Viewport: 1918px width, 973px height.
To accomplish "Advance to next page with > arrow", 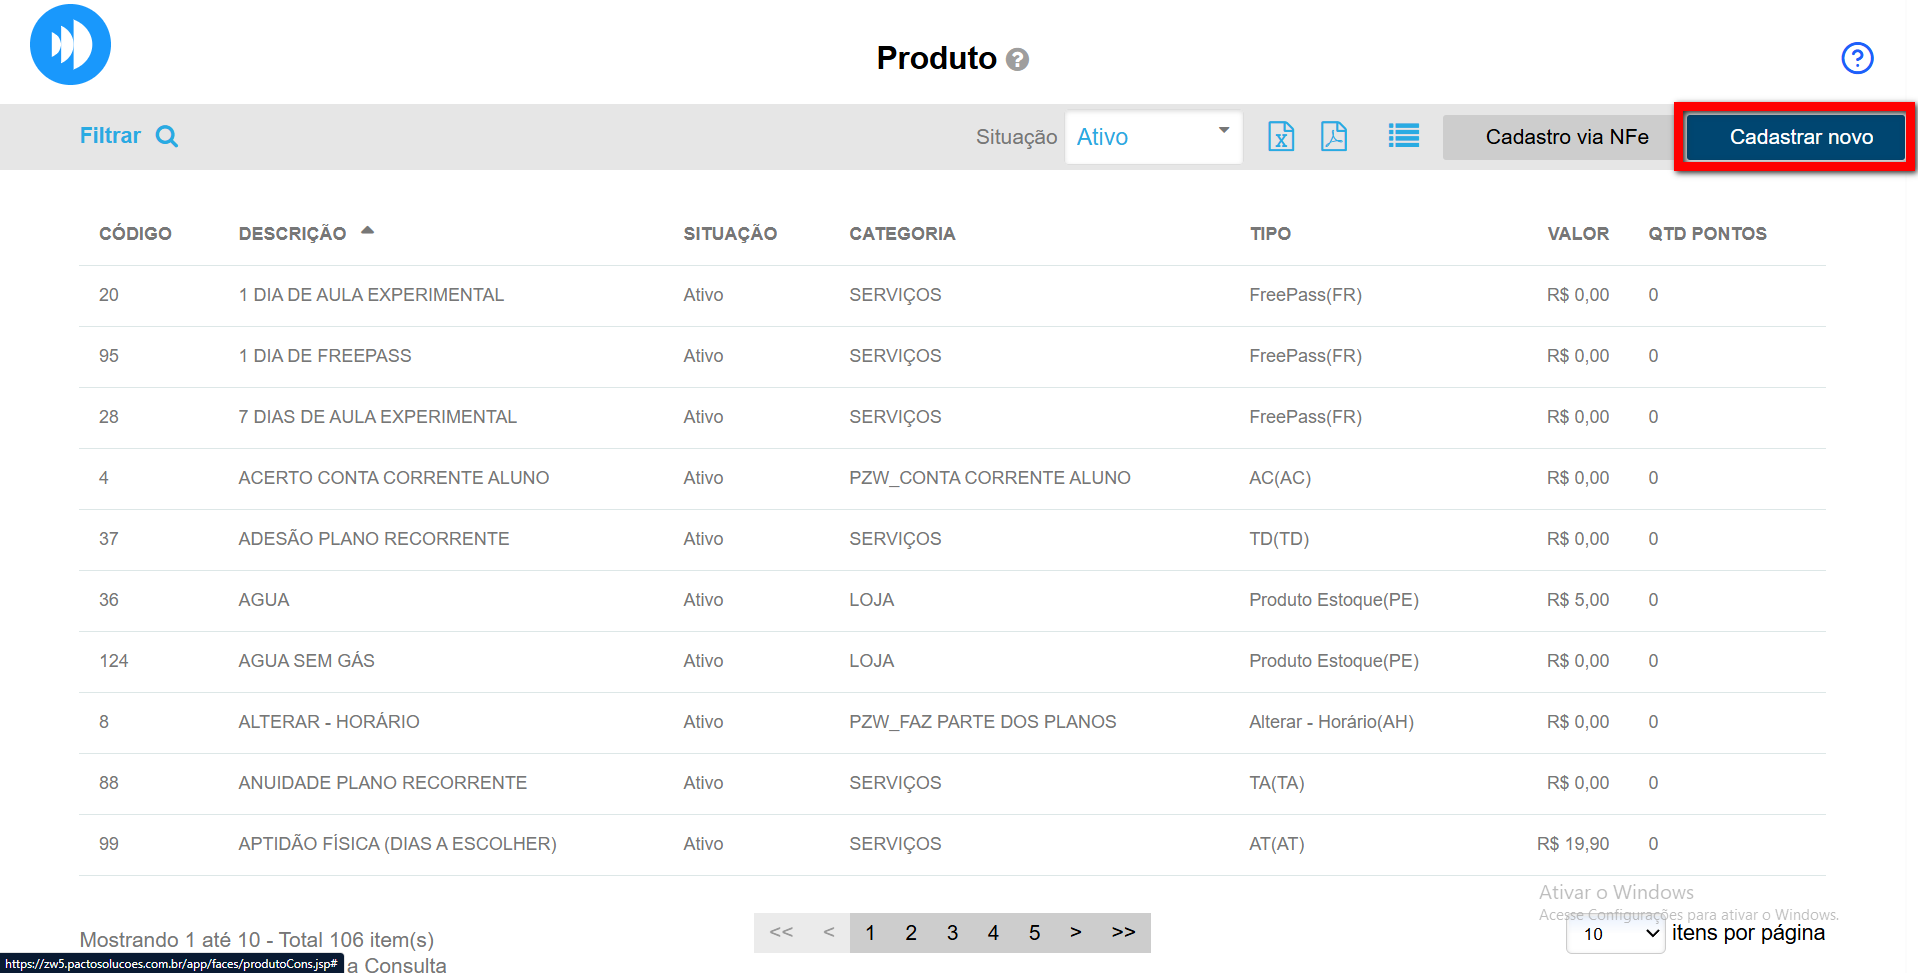I will point(1075,933).
